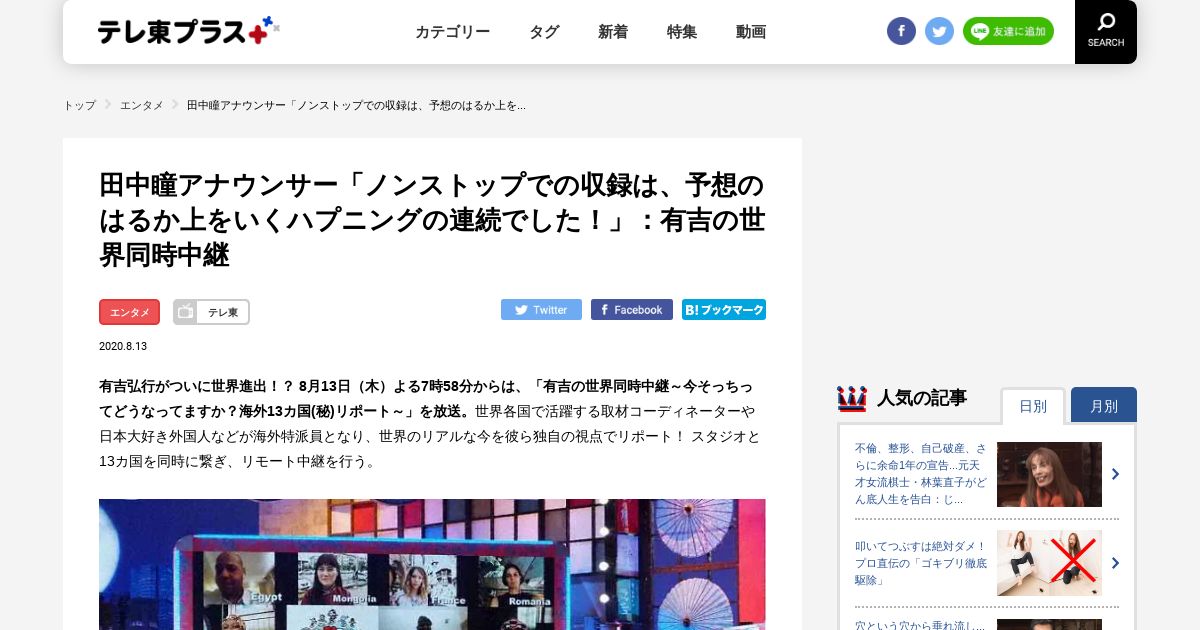Open the Twitter round icon in header
The width and height of the screenshot is (1200, 630).
tap(939, 31)
